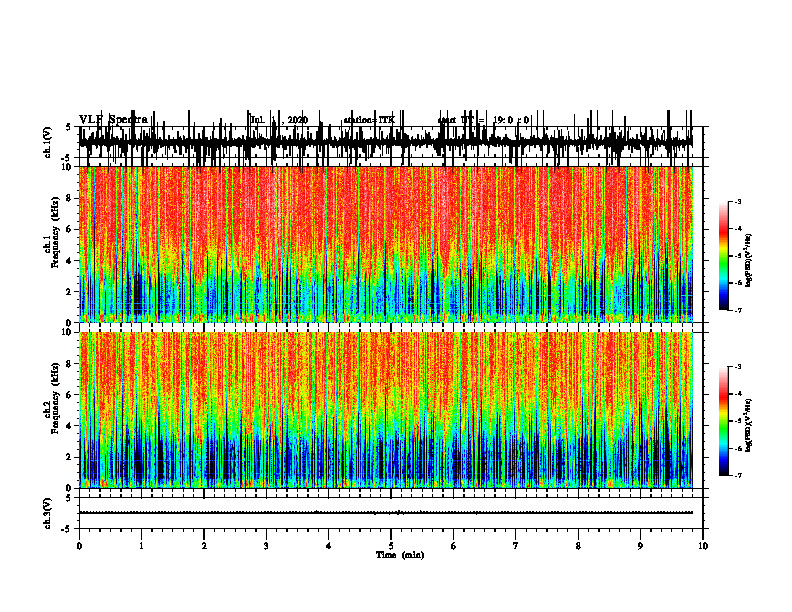Screen dimensions: 792x612
Task: Click the '-3' label on ch.2 color bar
Action: point(738,367)
